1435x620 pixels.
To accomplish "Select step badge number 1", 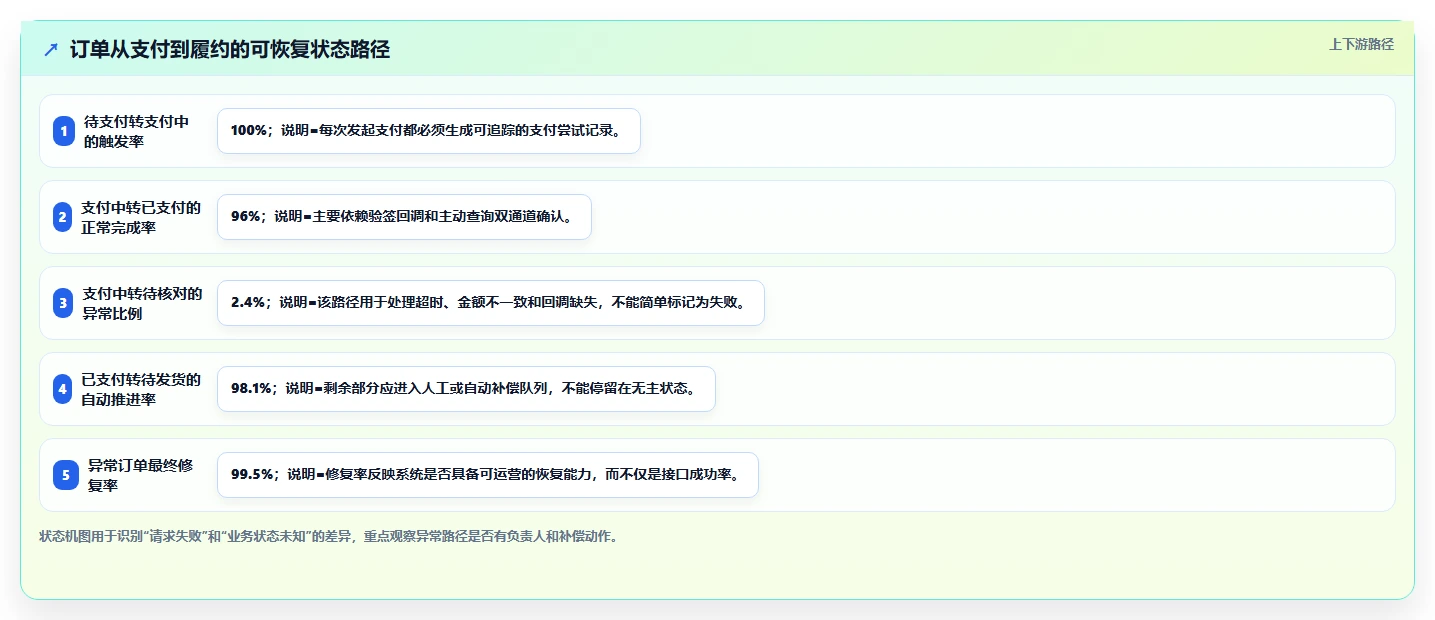I will [64, 131].
